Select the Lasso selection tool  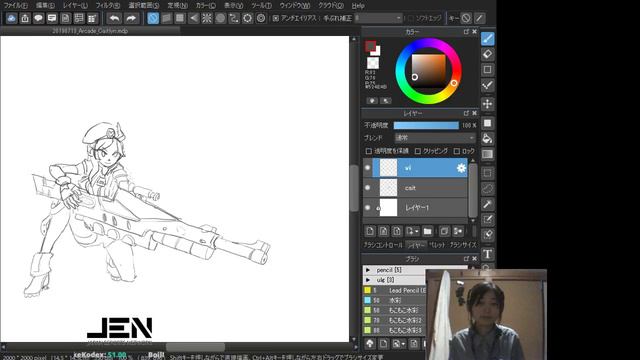(x=487, y=189)
